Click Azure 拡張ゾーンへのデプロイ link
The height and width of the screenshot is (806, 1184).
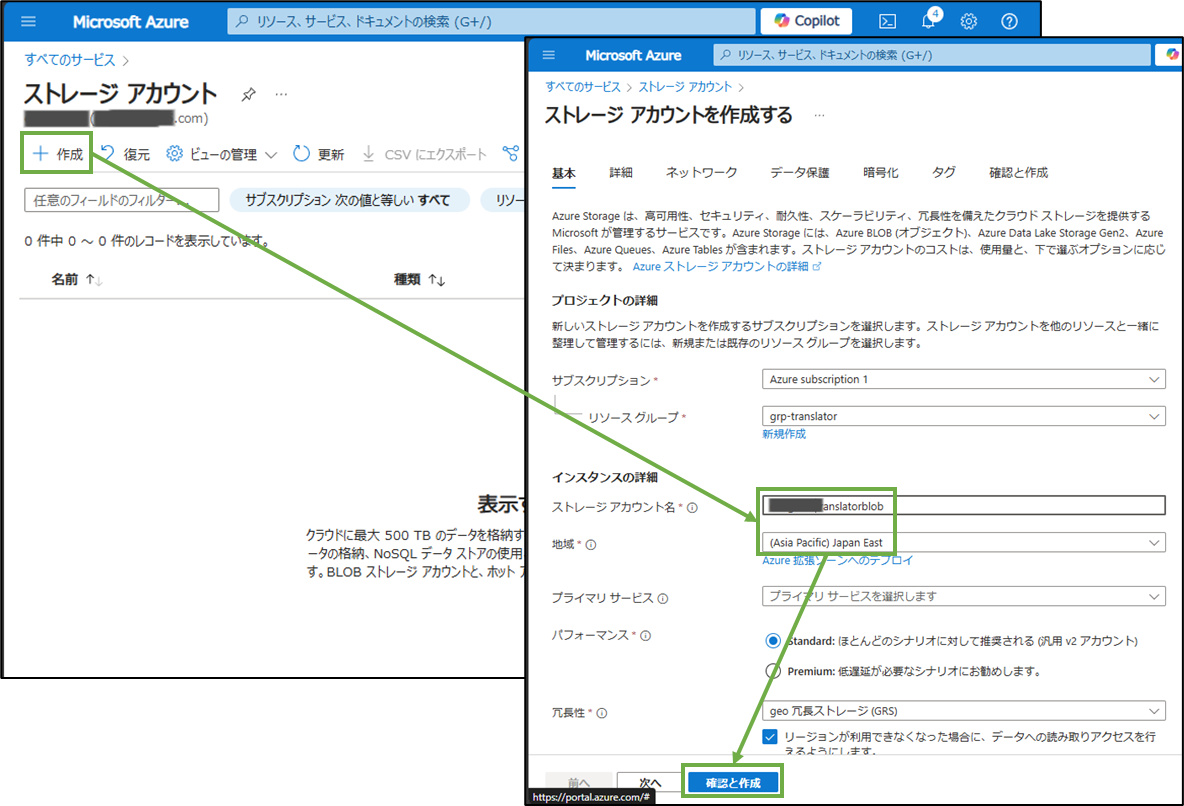(x=837, y=560)
